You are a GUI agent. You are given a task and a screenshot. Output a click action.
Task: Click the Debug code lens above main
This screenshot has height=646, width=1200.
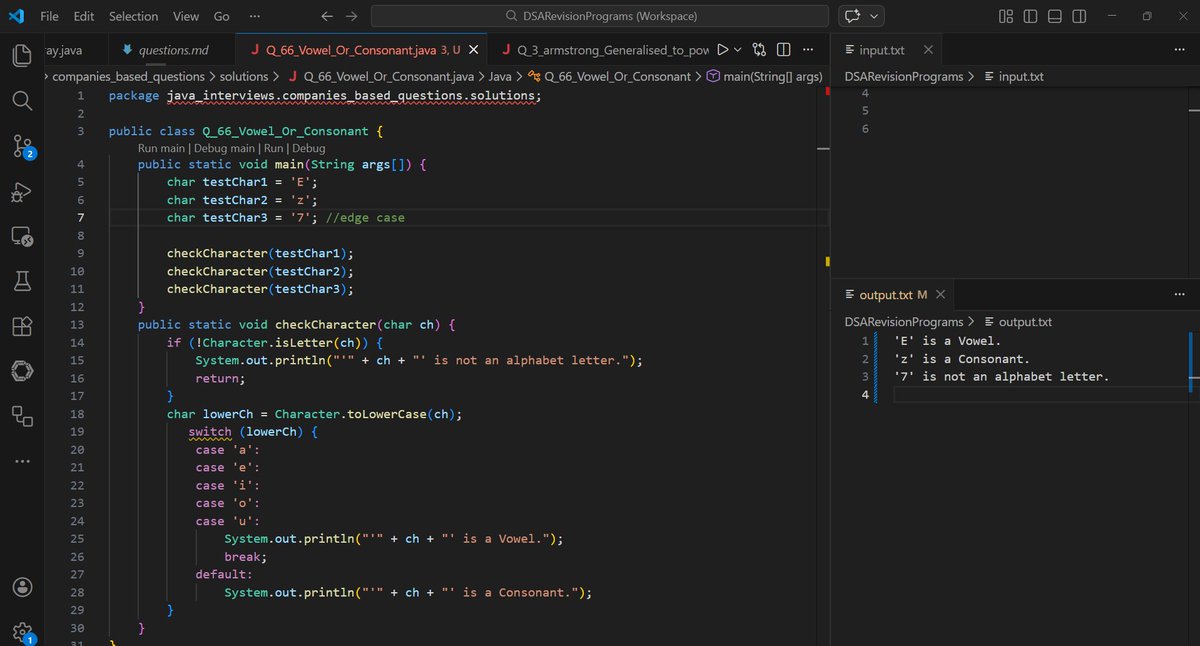tap(309, 148)
